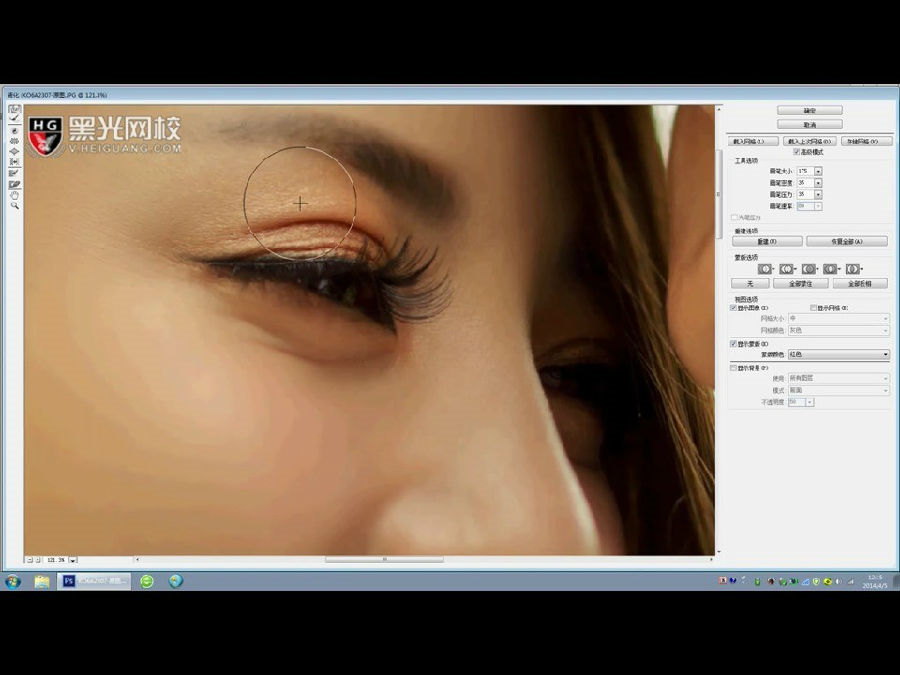
Task: Open the backdrop 使用 layers dropdown
Action: coord(839,378)
